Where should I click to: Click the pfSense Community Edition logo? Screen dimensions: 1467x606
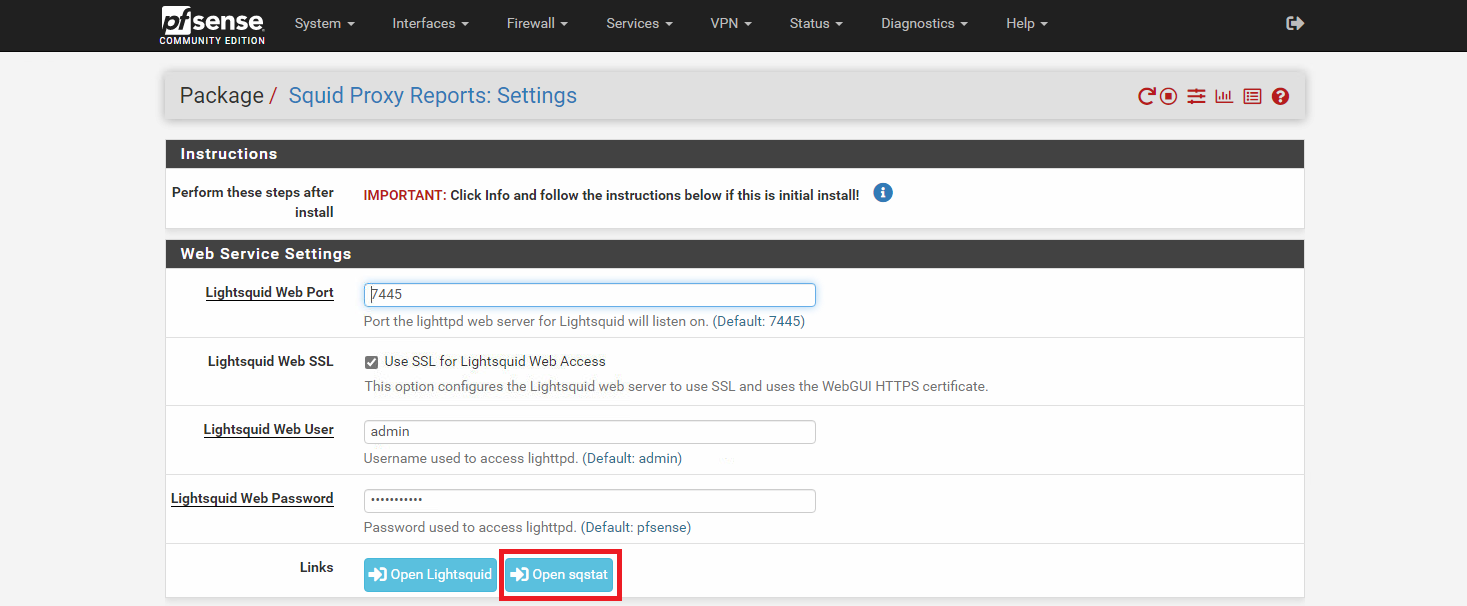pos(212,25)
